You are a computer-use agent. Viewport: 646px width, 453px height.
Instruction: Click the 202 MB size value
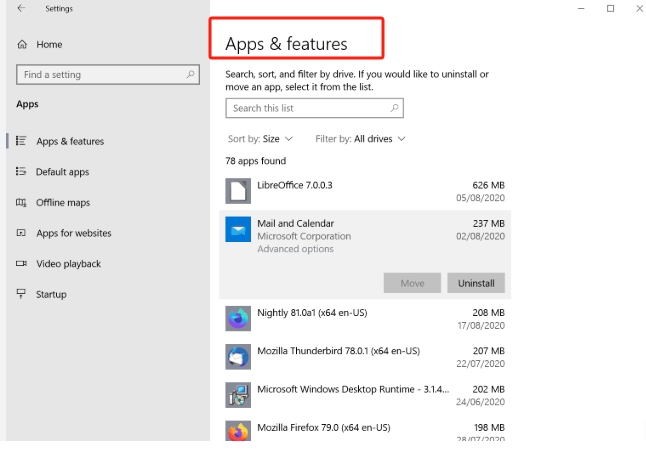488,389
